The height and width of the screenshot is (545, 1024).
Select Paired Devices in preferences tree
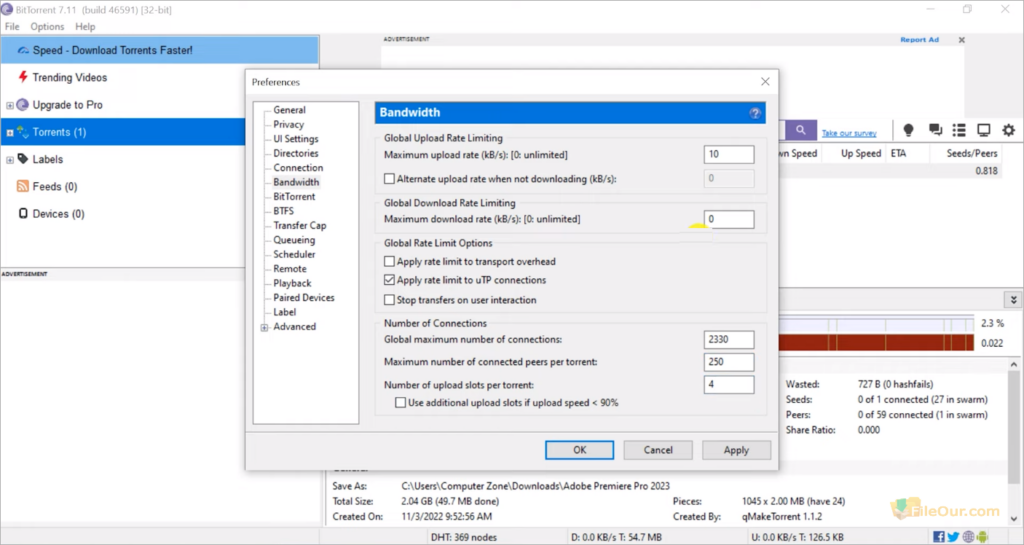tap(304, 297)
